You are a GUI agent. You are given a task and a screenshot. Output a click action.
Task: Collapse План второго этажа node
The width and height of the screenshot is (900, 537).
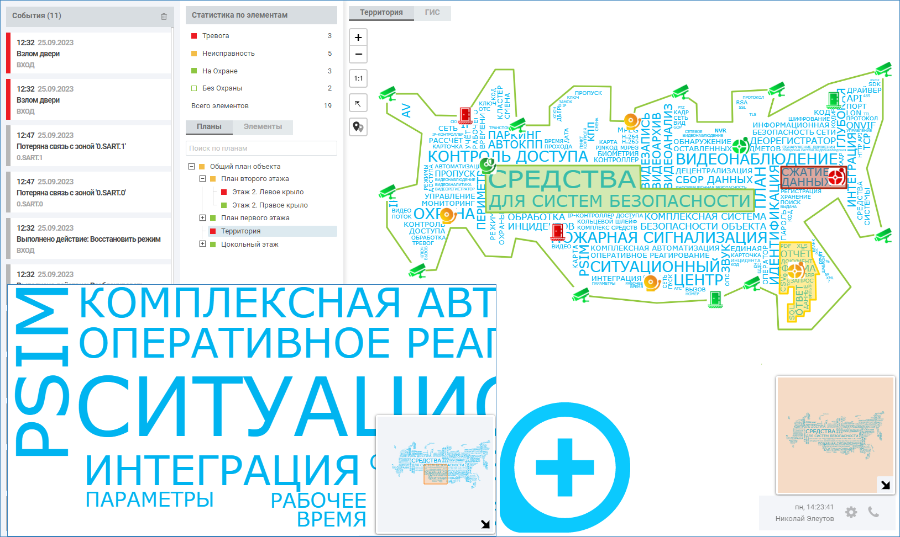pyautogui.click(x=203, y=178)
